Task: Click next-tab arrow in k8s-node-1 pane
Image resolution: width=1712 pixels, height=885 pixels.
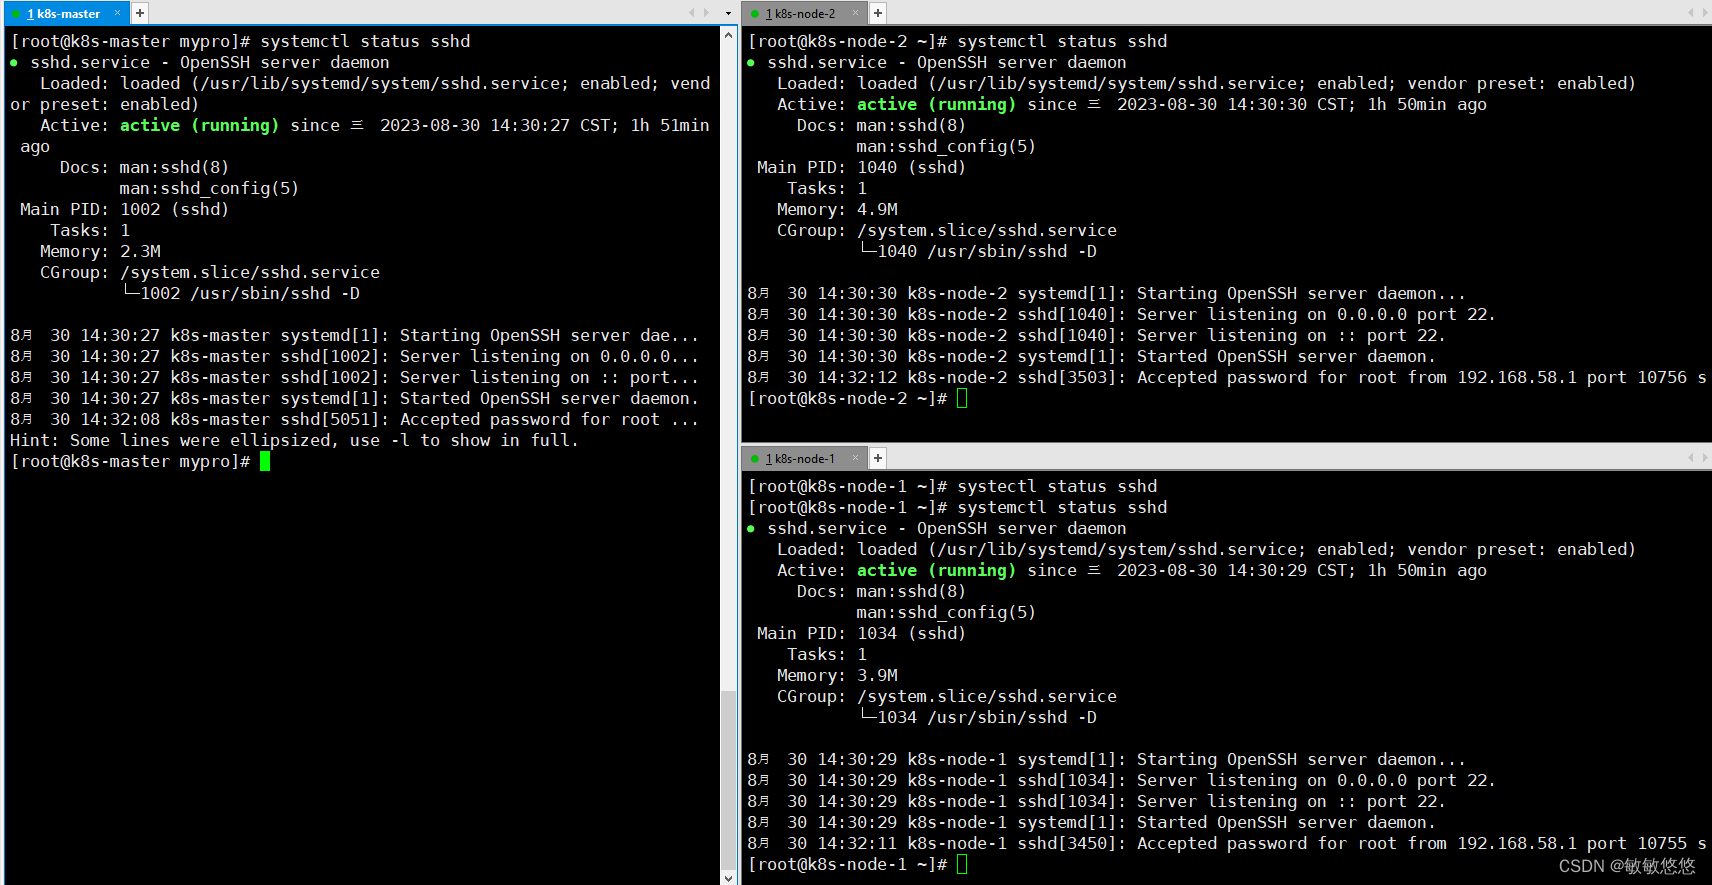Action: pos(1705,458)
